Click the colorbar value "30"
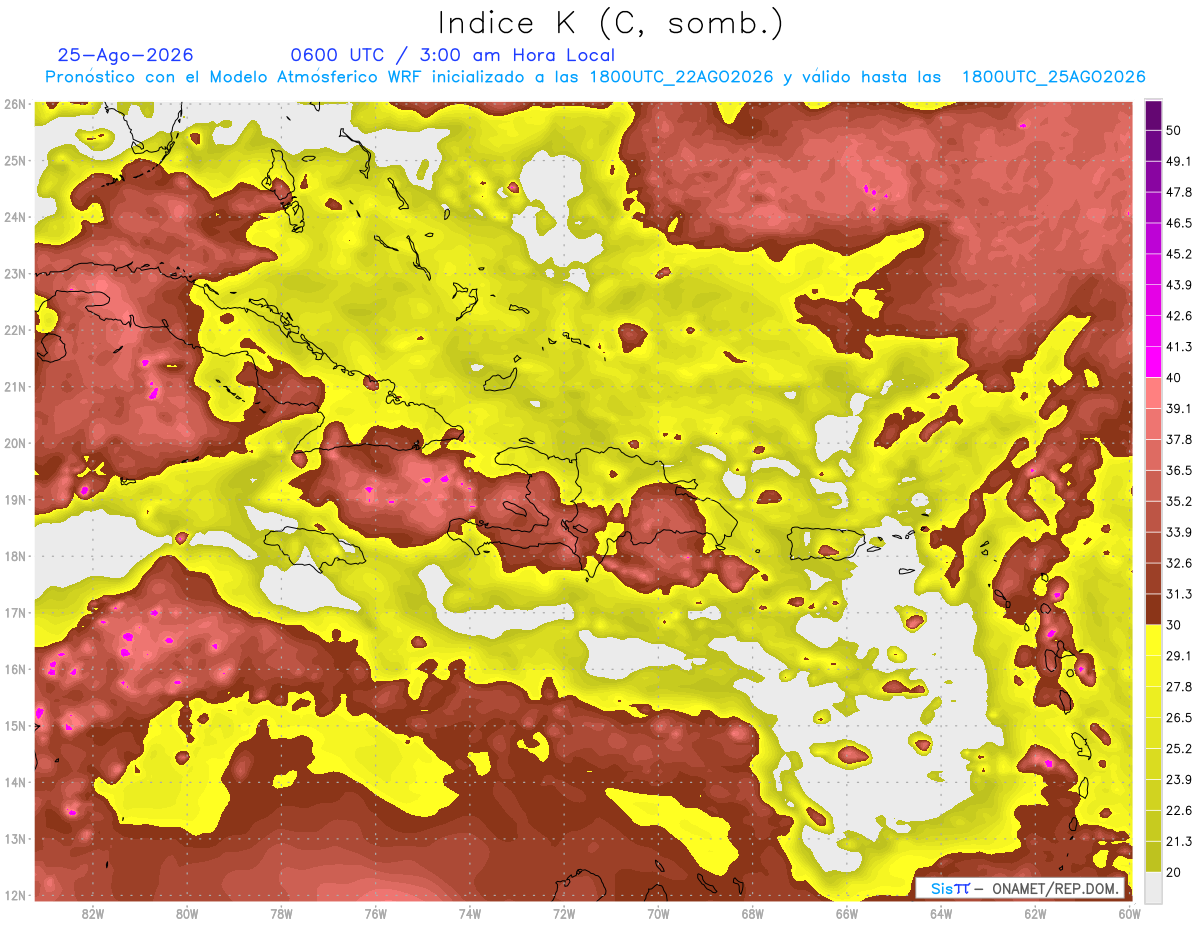Image resolution: width=1200 pixels, height=927 pixels. pyautogui.click(x=1174, y=625)
